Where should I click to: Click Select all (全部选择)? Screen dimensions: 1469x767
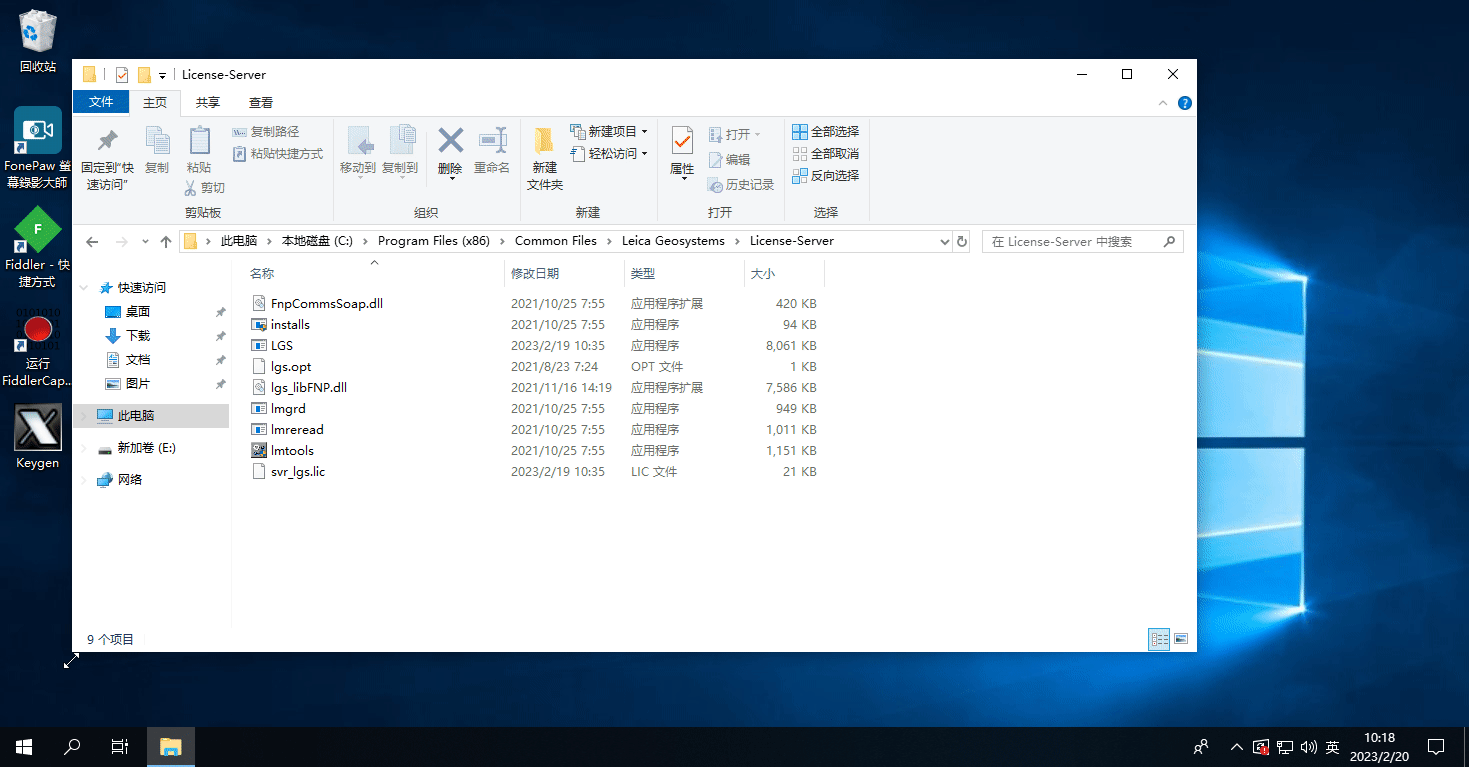point(825,132)
